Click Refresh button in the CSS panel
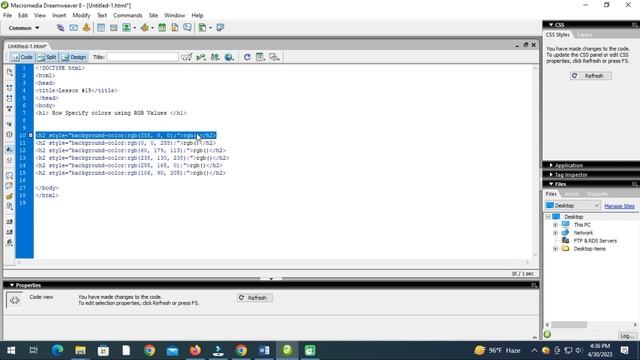 [x=591, y=76]
